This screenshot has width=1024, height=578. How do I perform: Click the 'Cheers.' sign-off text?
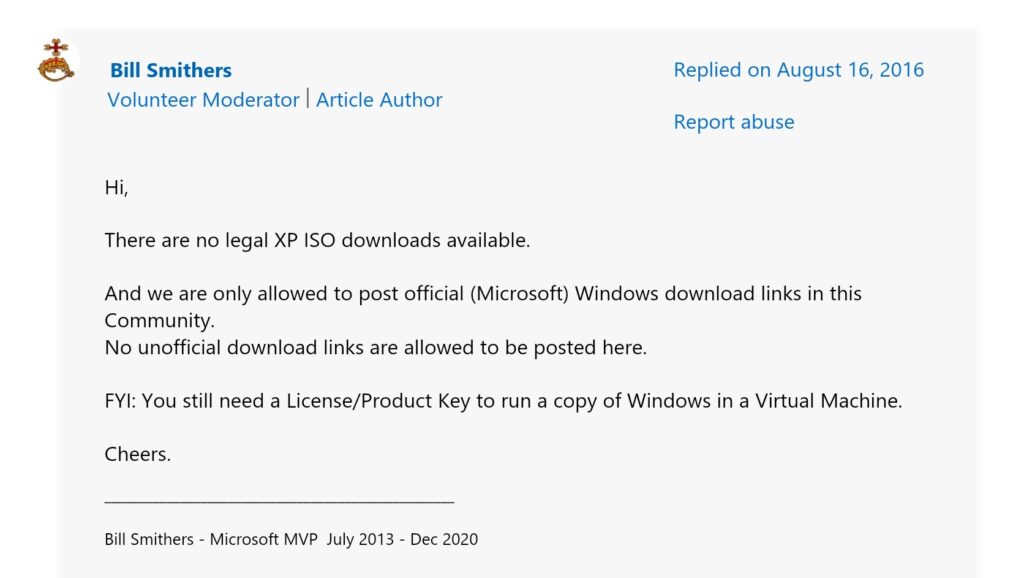point(138,454)
